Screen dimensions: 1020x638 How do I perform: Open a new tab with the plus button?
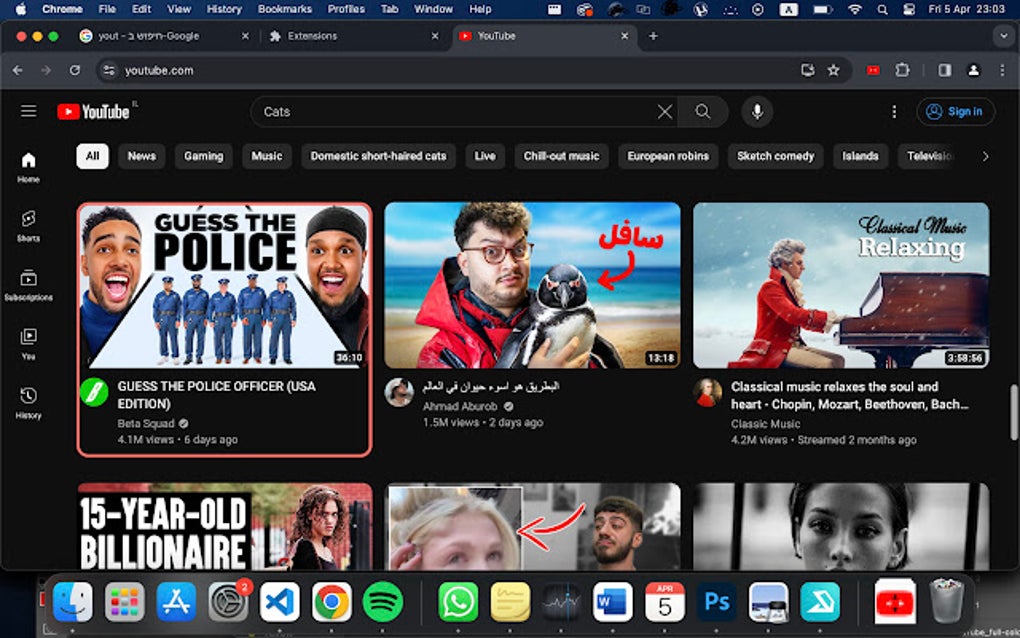pos(652,36)
